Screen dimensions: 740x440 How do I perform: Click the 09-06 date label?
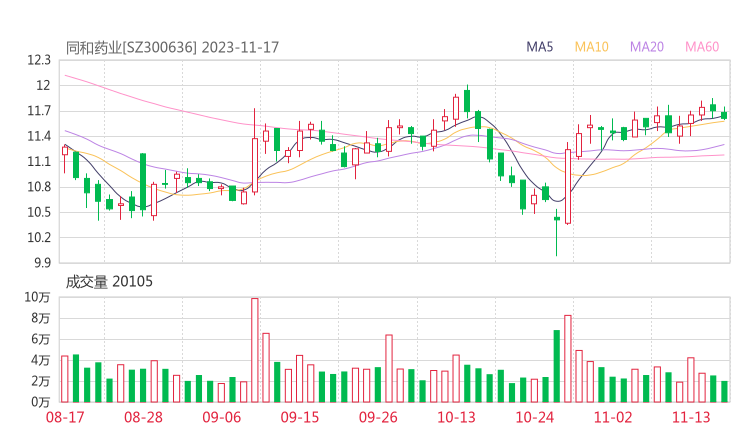[221, 417]
